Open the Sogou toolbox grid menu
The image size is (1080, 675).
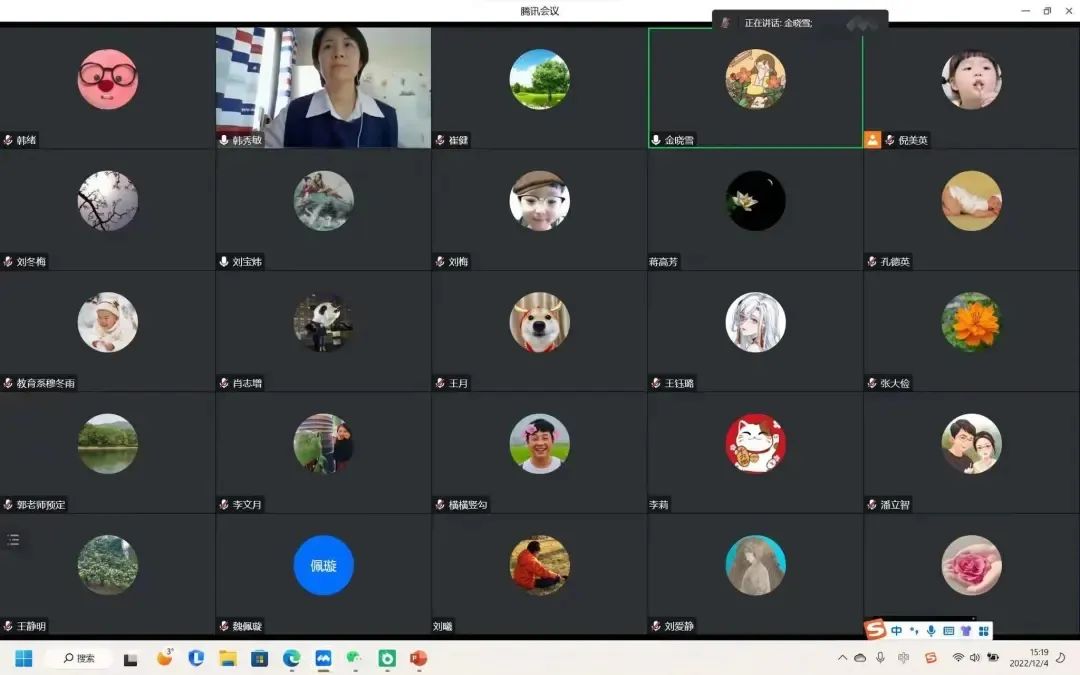983,631
